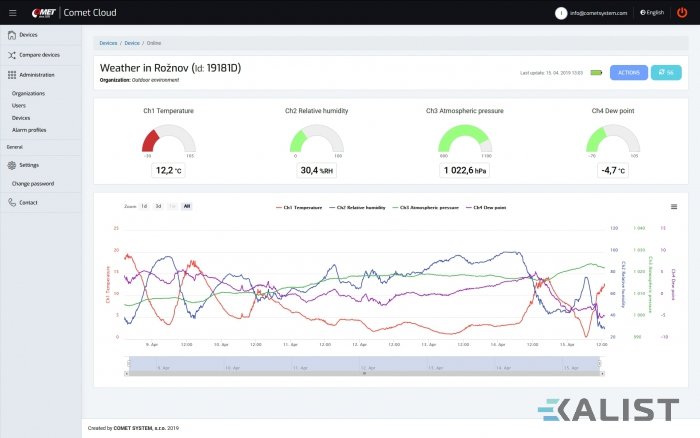Click the Device breadcrumb link
700x438 pixels.
coord(132,44)
